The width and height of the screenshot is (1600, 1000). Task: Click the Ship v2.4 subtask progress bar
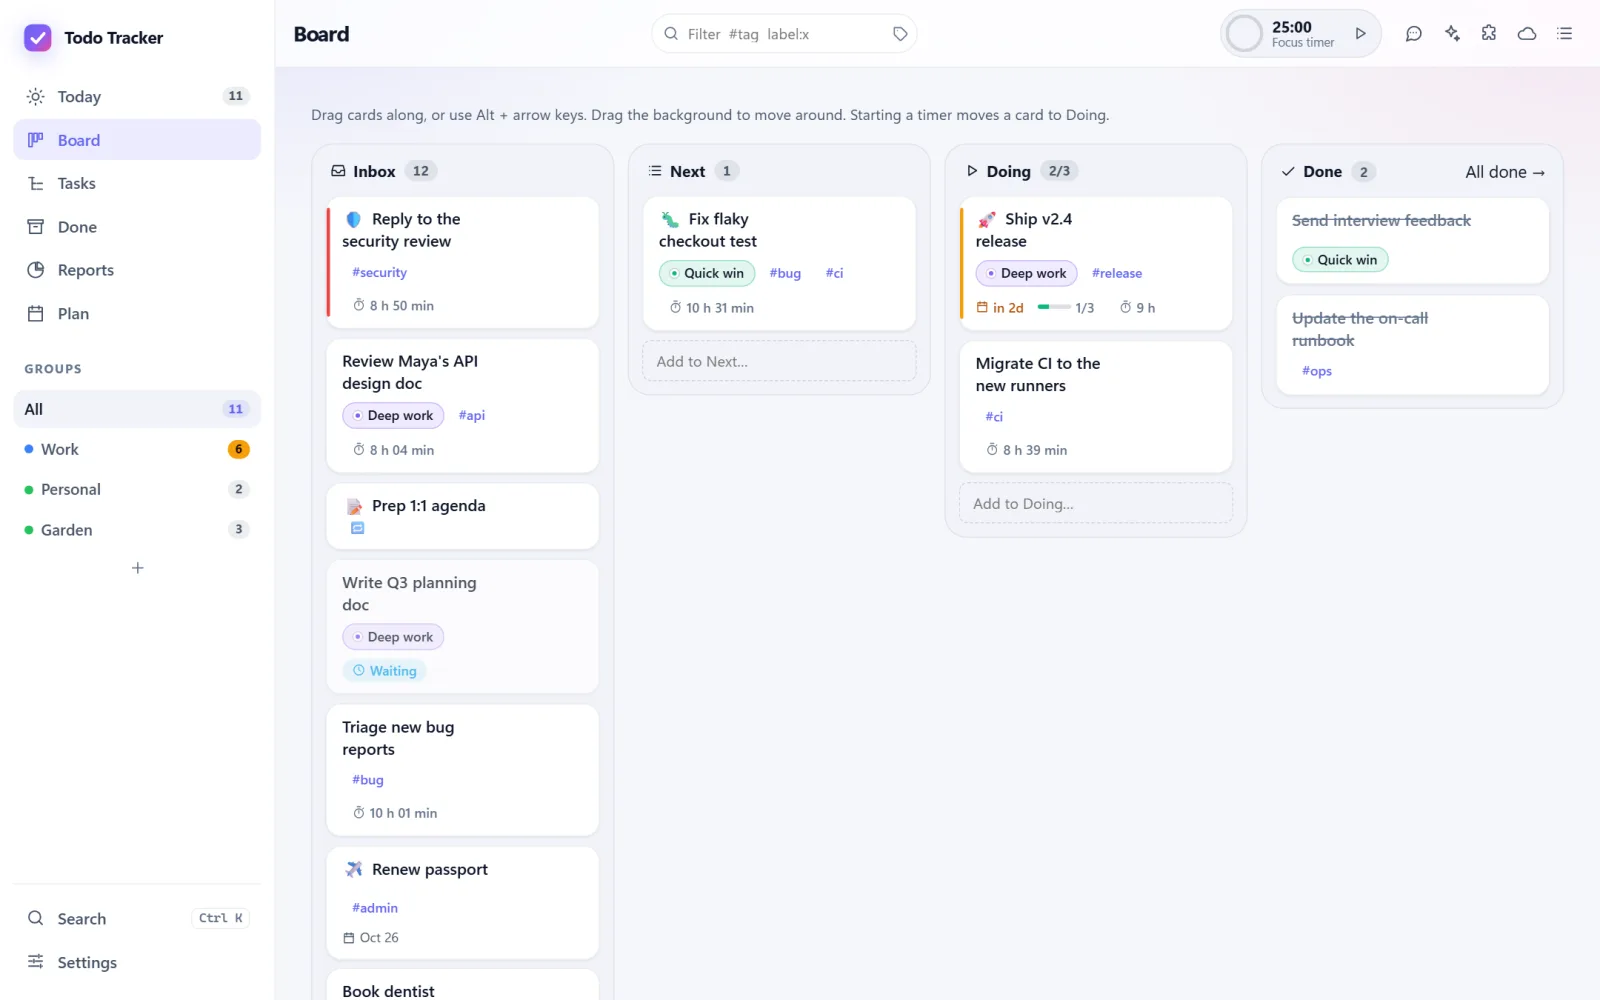(1054, 307)
